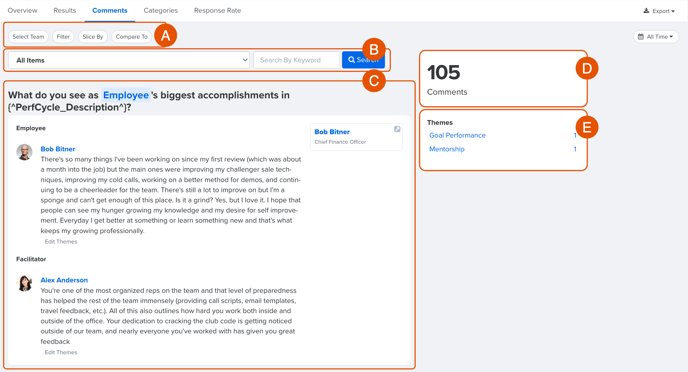Open the Slice By option
Image resolution: width=688 pixels, height=372 pixels.
(x=93, y=36)
